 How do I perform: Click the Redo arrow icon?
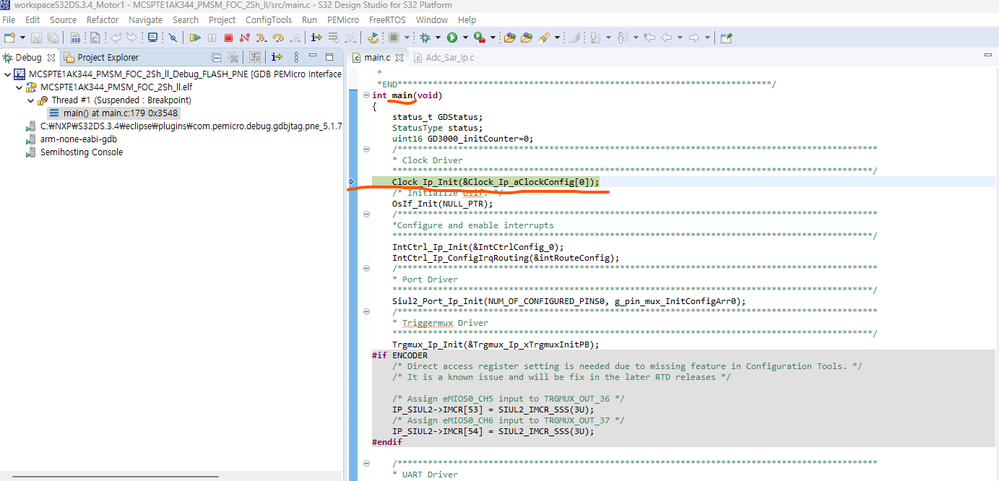click(131, 37)
